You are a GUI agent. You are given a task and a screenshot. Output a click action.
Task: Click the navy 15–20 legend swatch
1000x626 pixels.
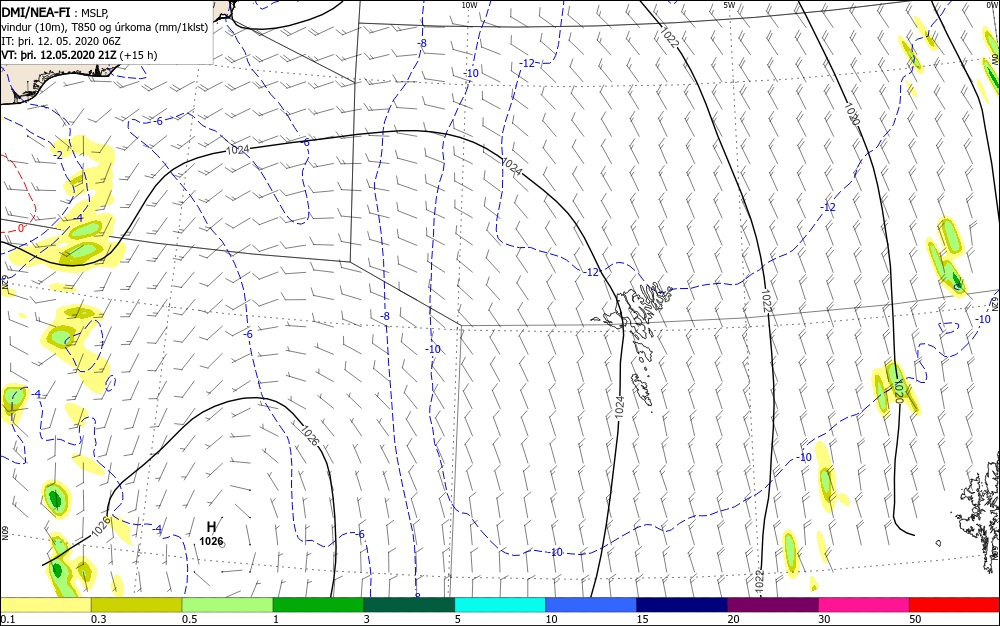(682, 605)
